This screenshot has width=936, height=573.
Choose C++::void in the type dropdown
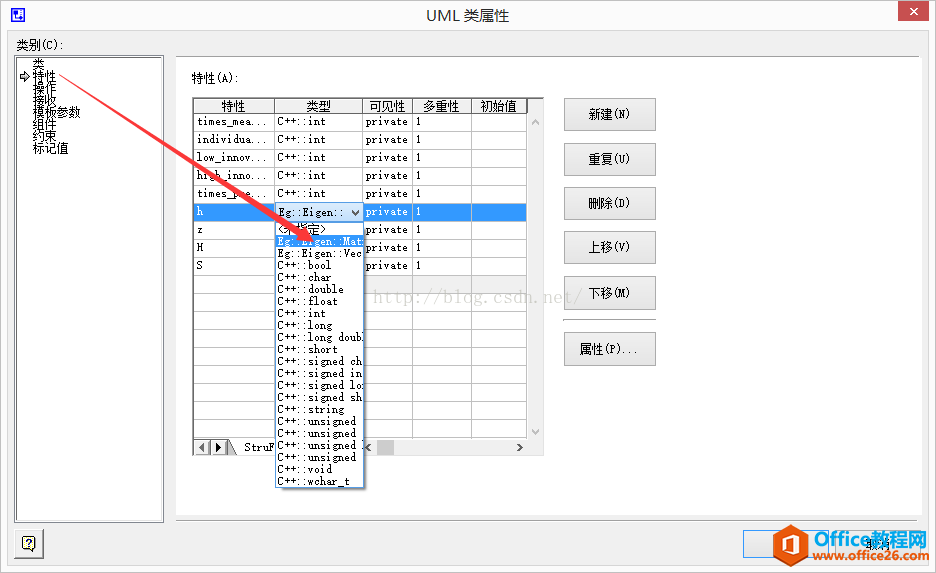319,469
